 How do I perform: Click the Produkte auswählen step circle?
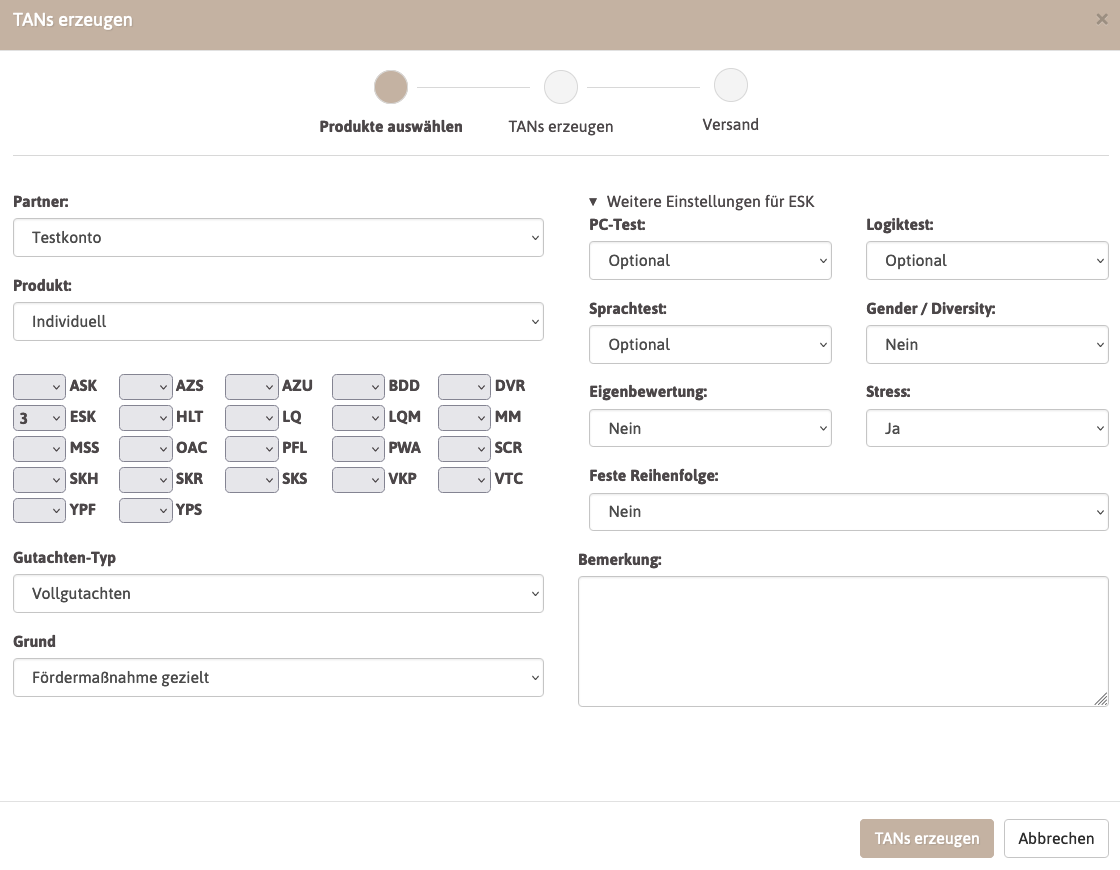[391, 87]
